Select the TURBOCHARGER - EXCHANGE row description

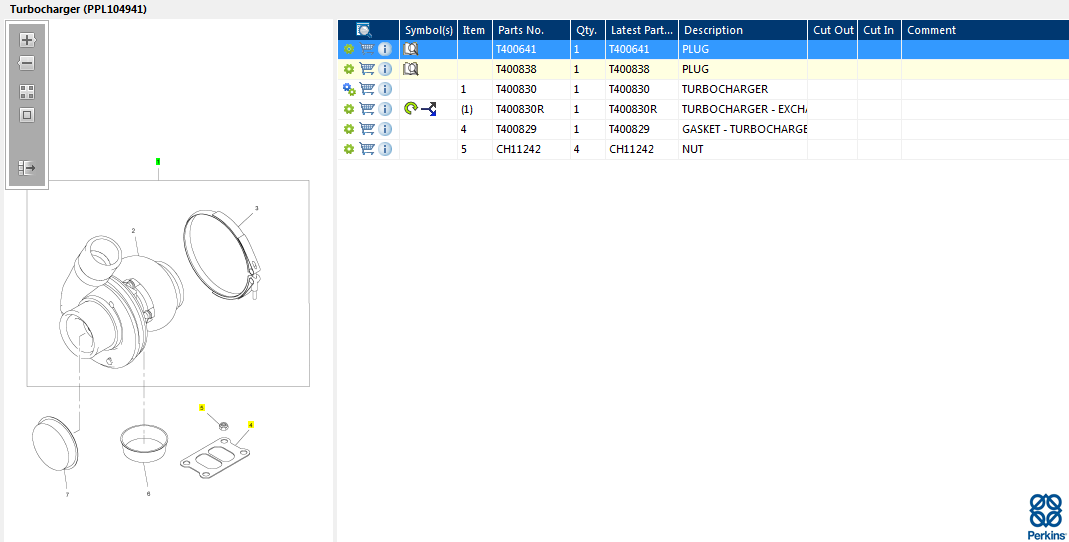pos(743,109)
